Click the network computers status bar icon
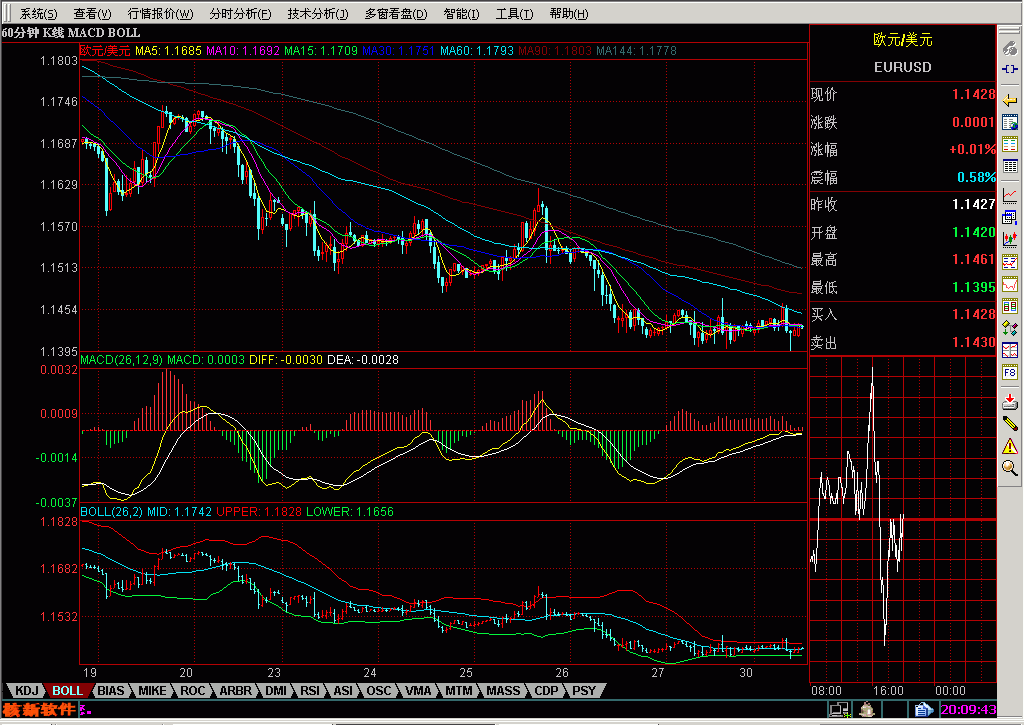Screen dimensions: 1024x725 coord(839,709)
